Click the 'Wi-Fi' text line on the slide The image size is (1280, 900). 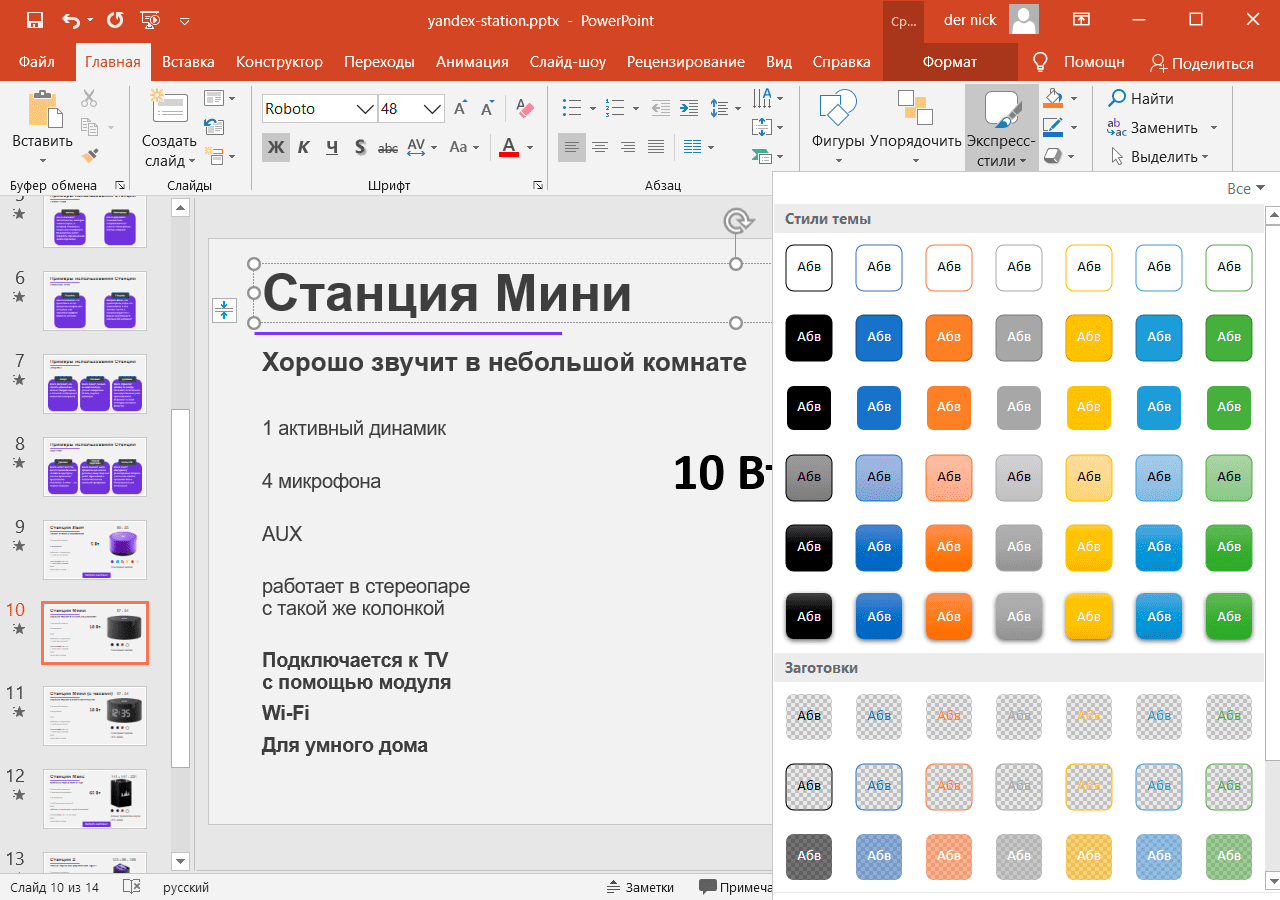coord(286,713)
